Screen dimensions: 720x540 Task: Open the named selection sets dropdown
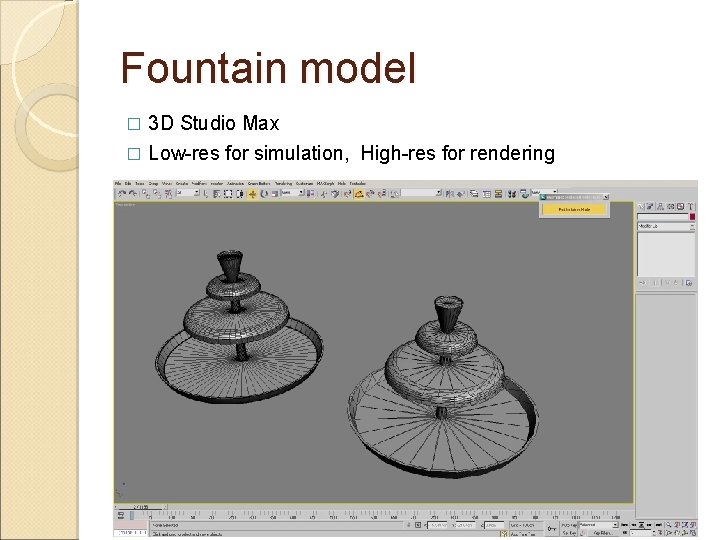click(422, 193)
